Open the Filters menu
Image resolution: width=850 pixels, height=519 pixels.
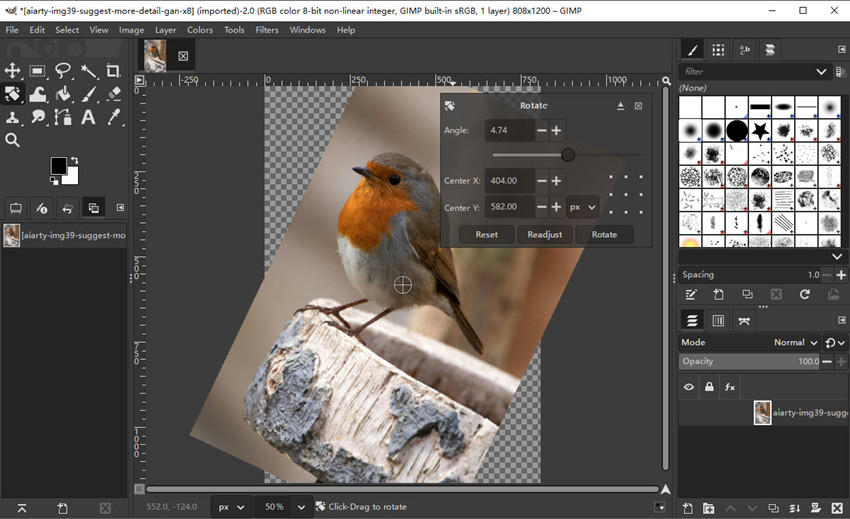pos(267,30)
